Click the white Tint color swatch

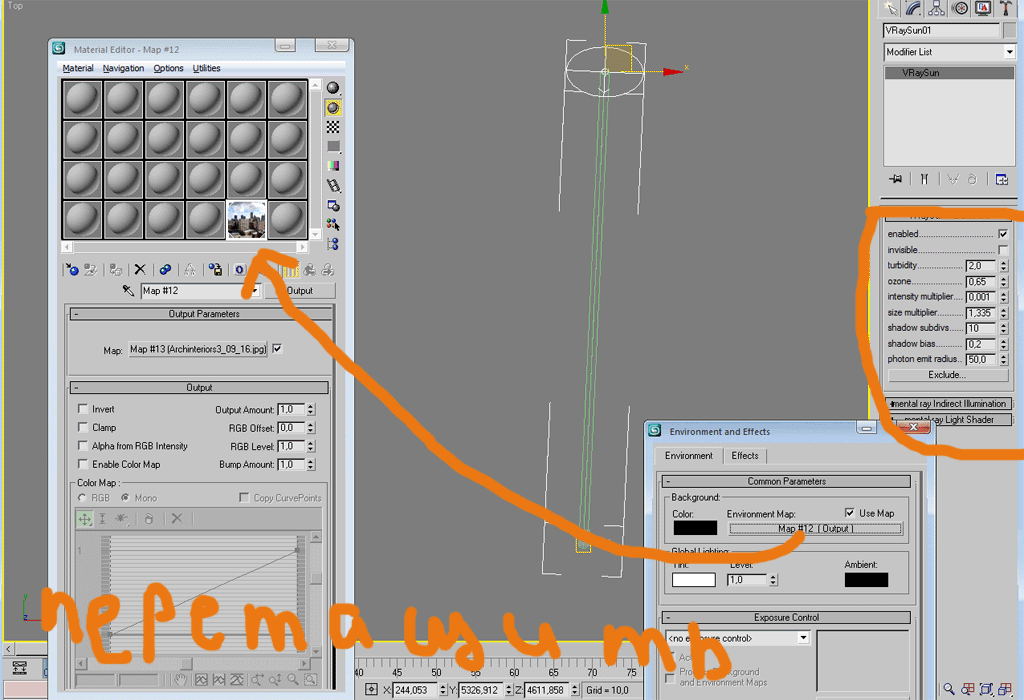[694, 580]
